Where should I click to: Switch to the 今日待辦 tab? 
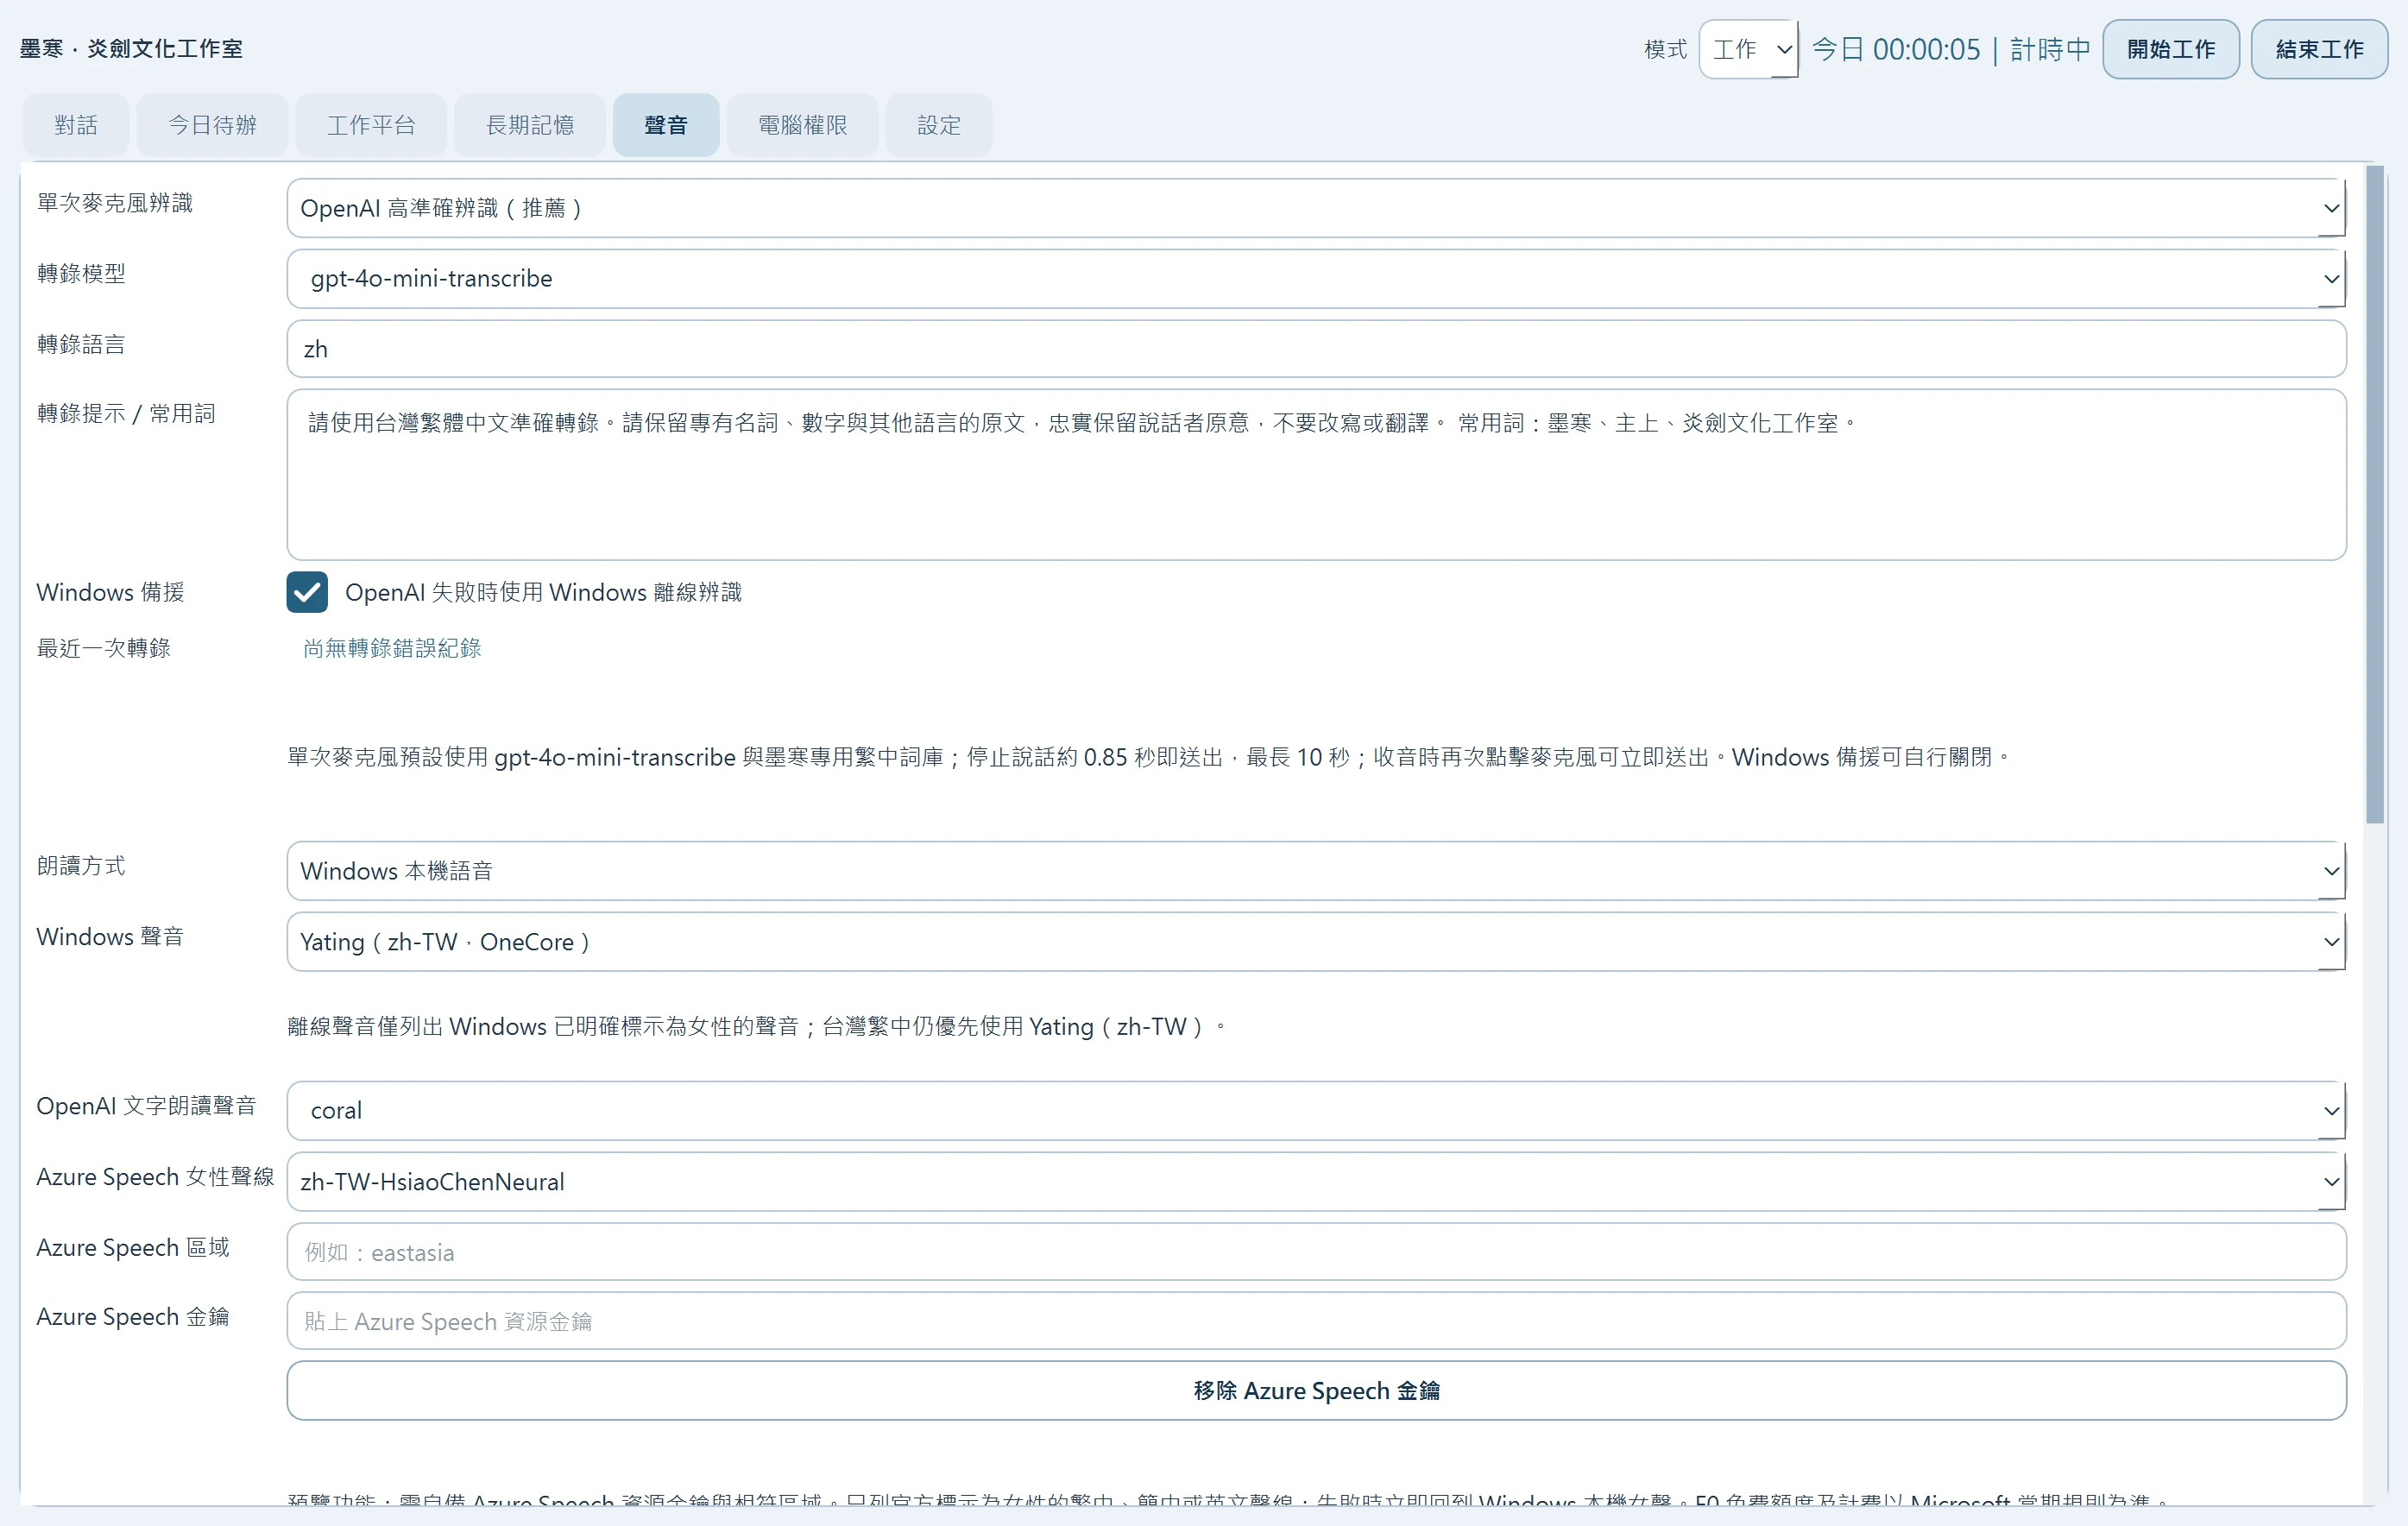coord(212,125)
